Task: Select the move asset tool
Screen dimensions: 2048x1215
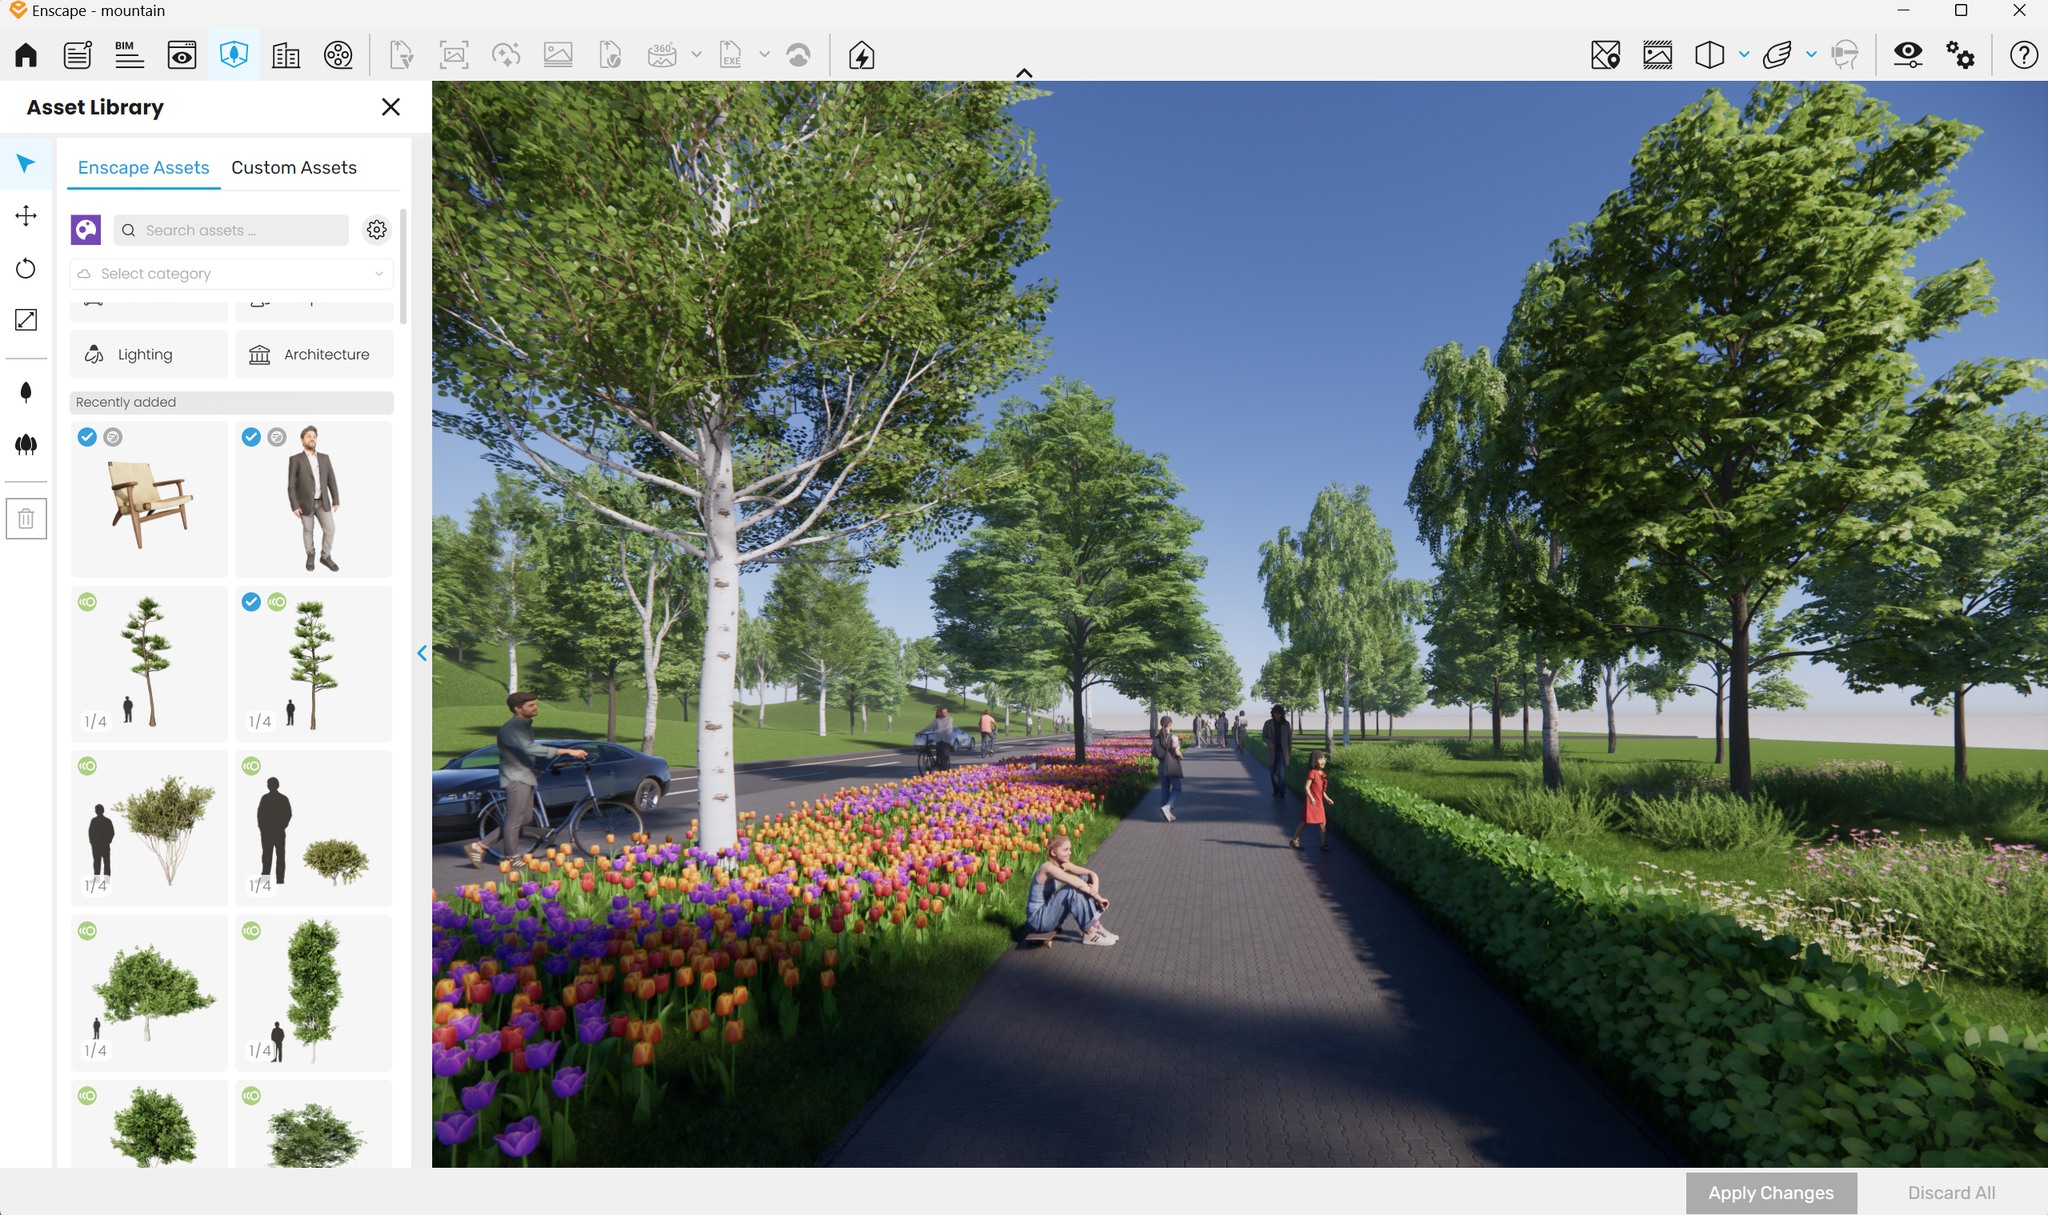Action: [26, 216]
